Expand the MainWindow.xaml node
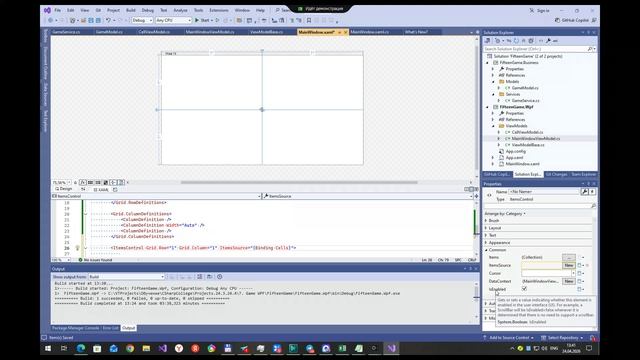Image resolution: width=640 pixels, height=360 pixels. [x=493, y=164]
